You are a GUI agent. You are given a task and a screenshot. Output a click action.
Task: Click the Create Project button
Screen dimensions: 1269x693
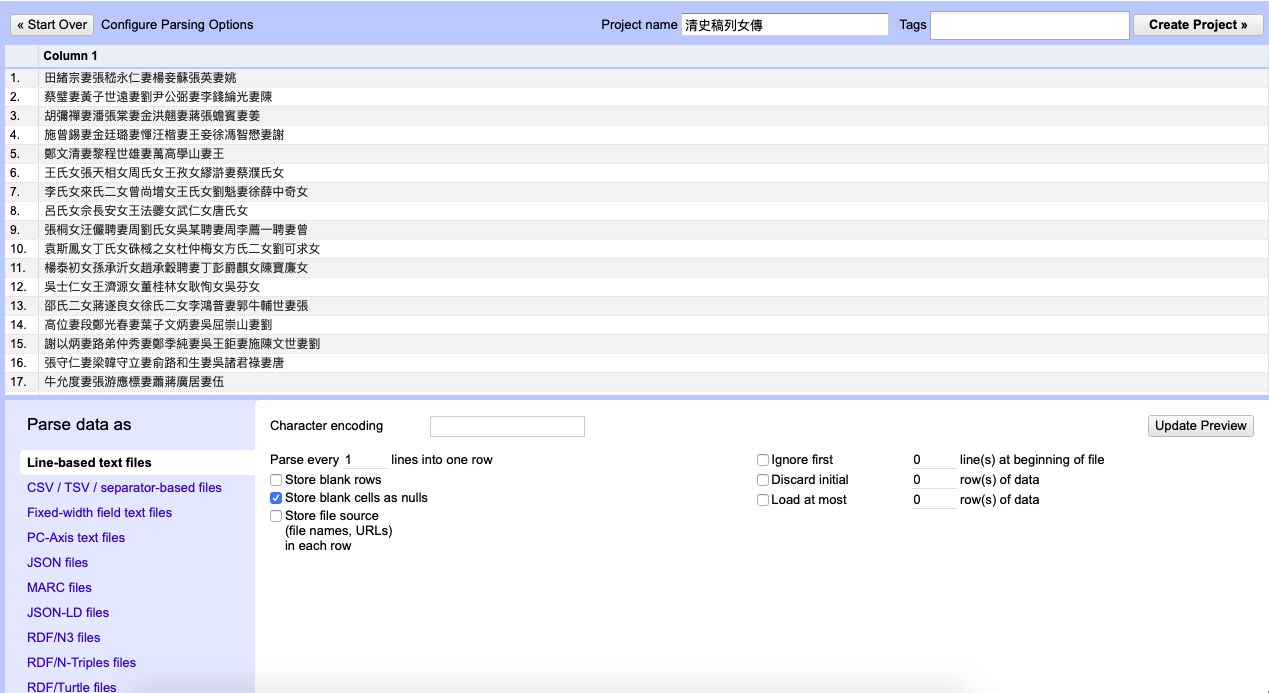(x=1198, y=25)
